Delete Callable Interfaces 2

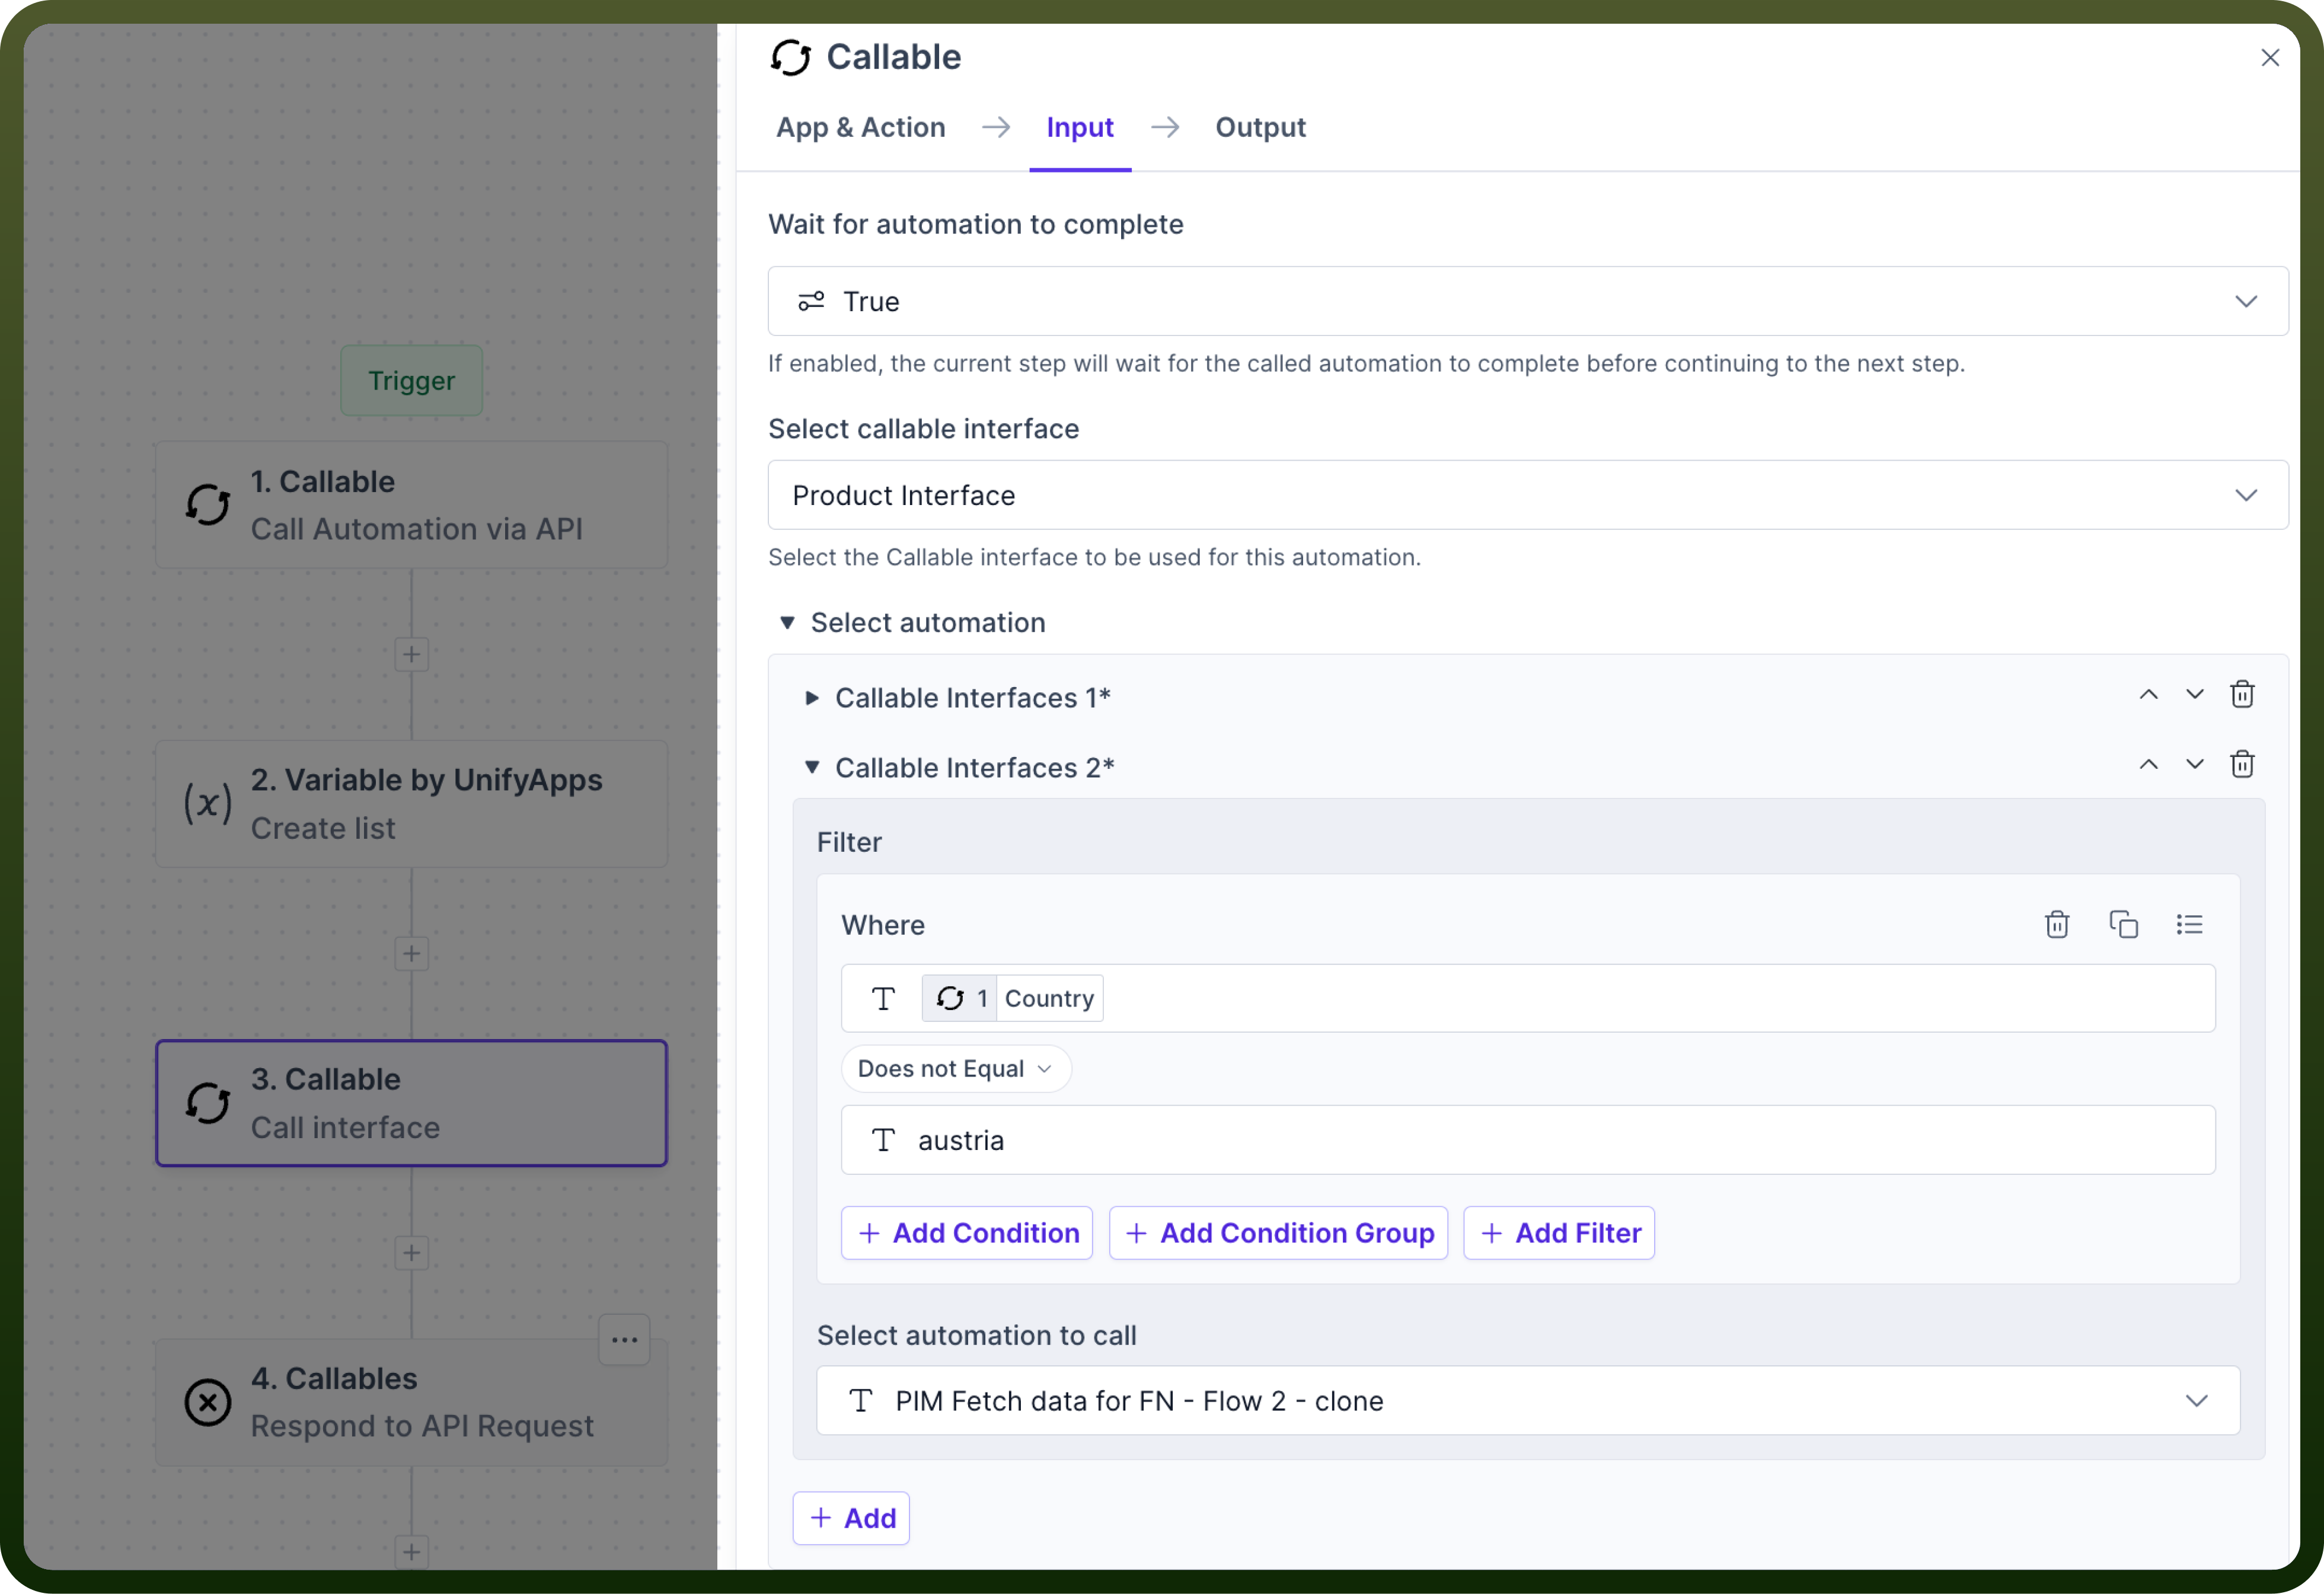pos(2242,764)
